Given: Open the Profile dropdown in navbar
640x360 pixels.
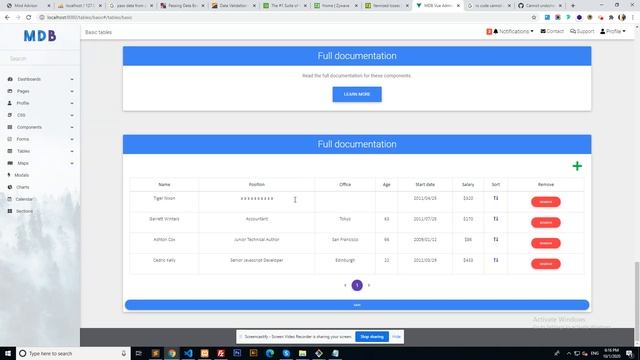Looking at the screenshot, I should 613,31.
